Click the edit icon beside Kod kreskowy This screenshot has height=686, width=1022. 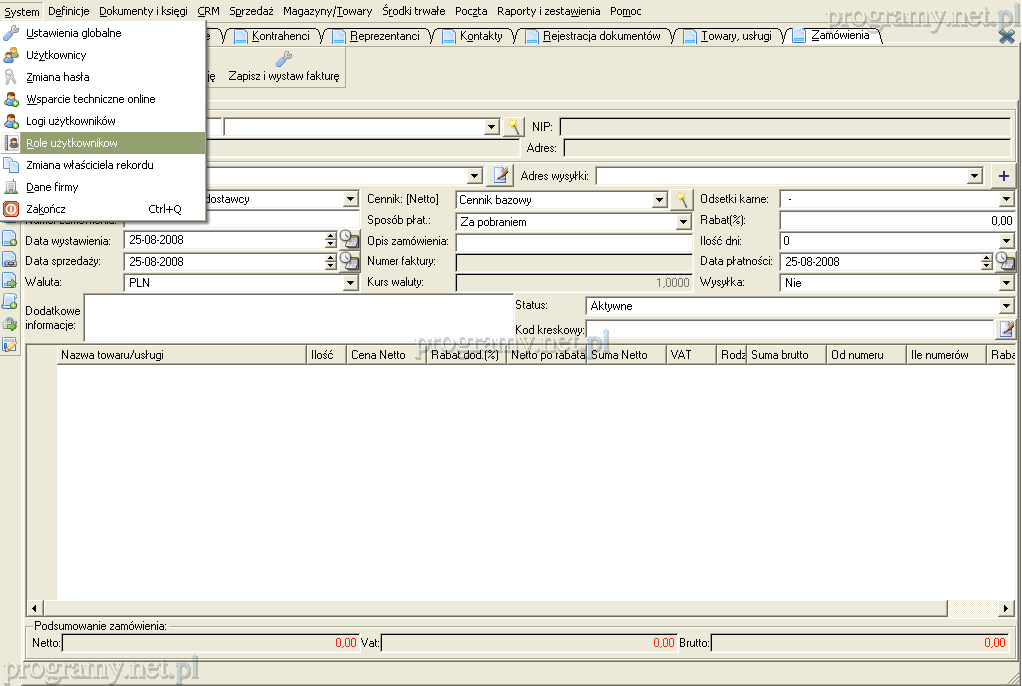coord(1005,329)
